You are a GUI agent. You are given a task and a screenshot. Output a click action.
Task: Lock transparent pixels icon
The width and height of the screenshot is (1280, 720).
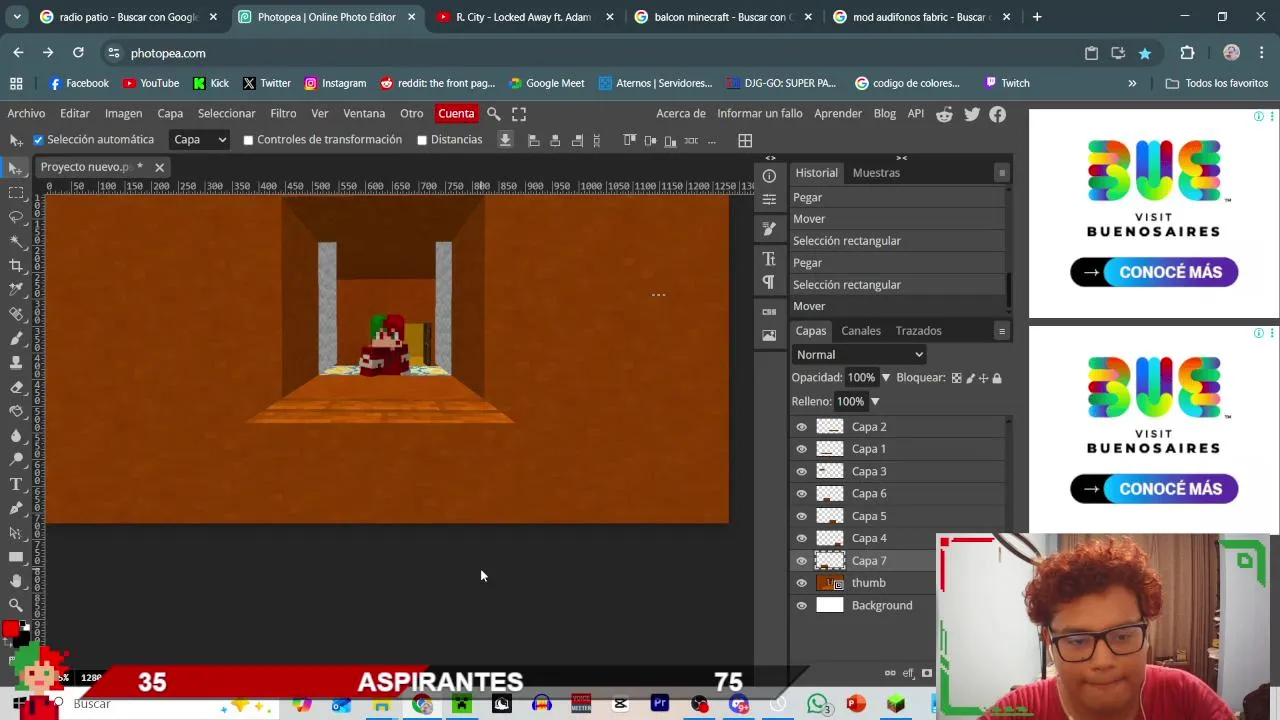(956, 378)
